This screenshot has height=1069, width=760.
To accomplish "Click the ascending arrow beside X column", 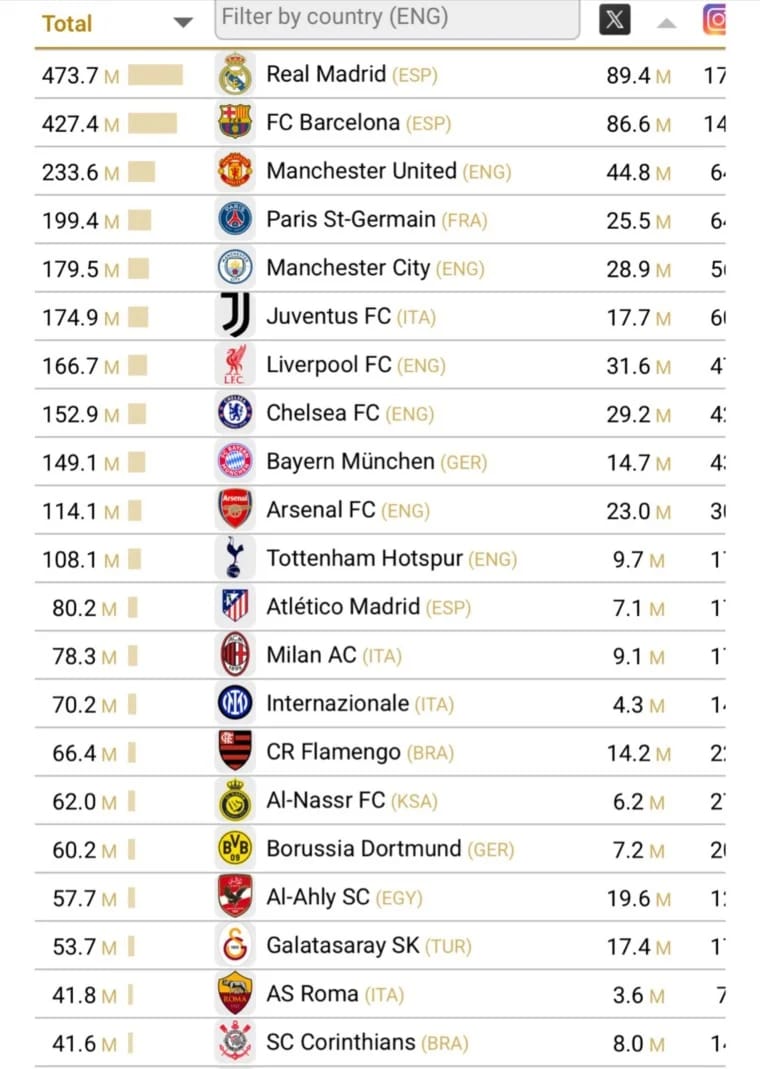I will [x=666, y=23].
